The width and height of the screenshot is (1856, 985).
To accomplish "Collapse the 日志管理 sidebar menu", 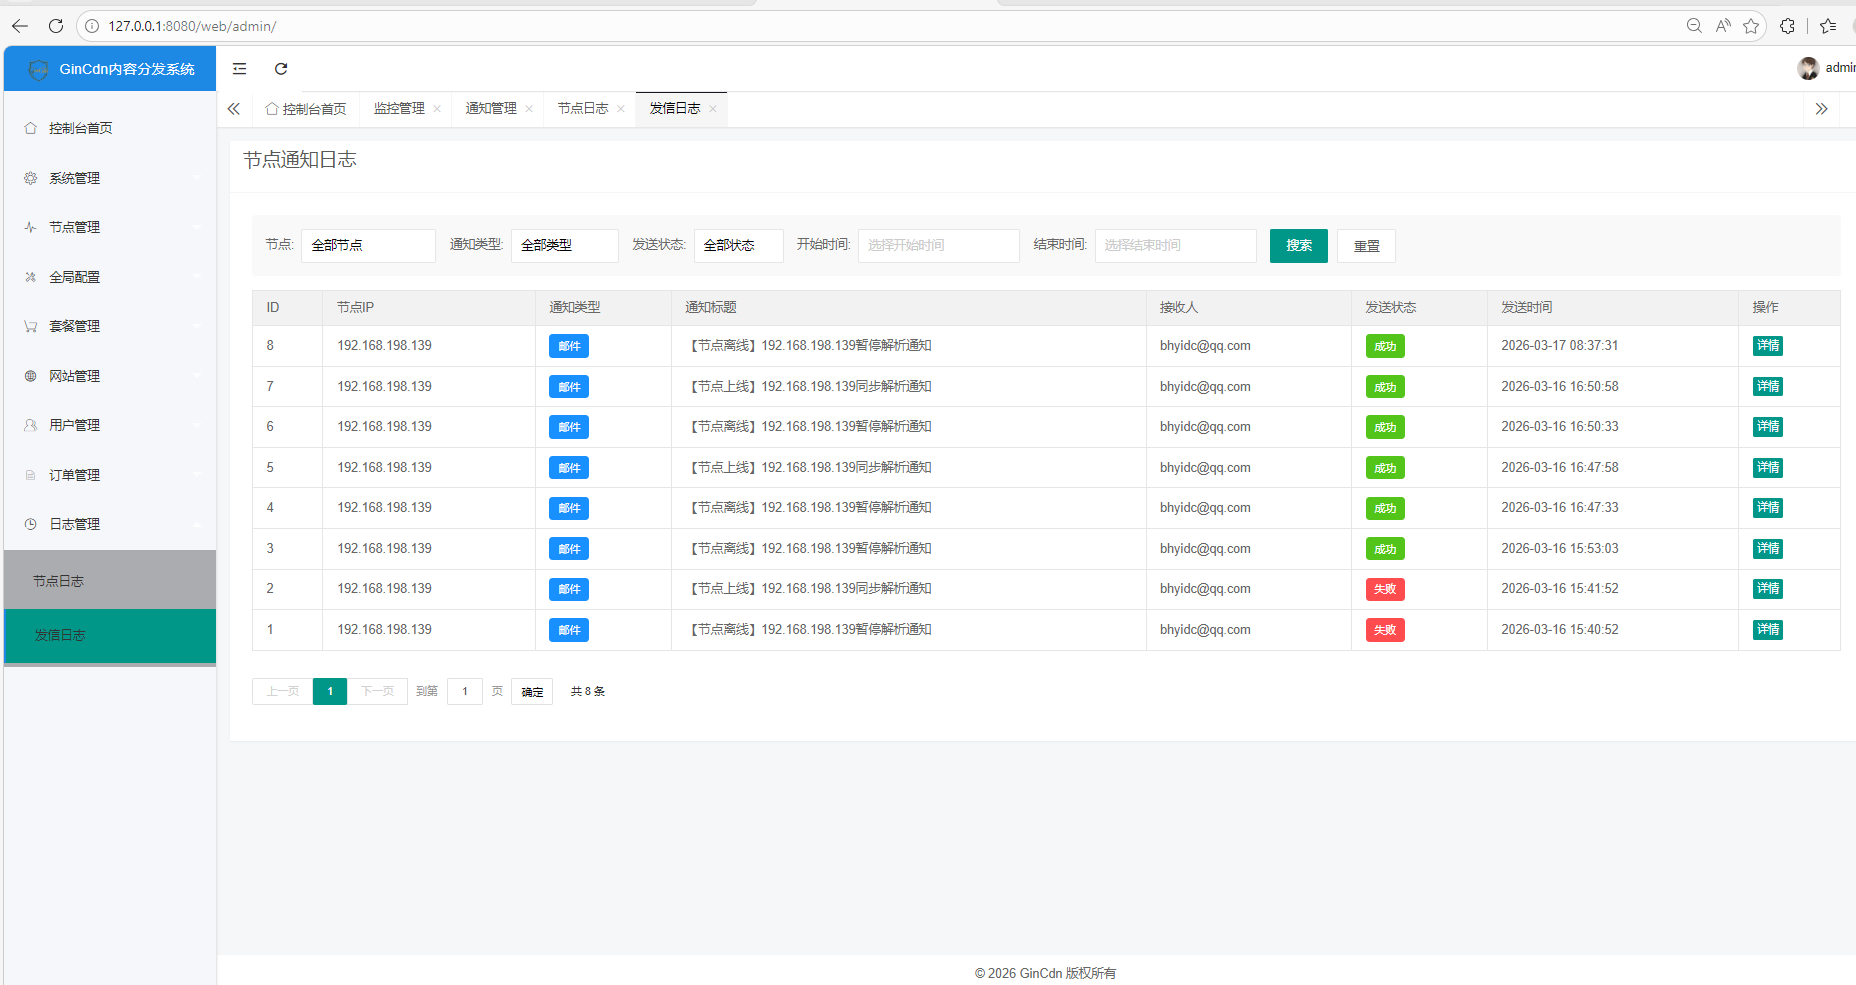I will point(110,524).
